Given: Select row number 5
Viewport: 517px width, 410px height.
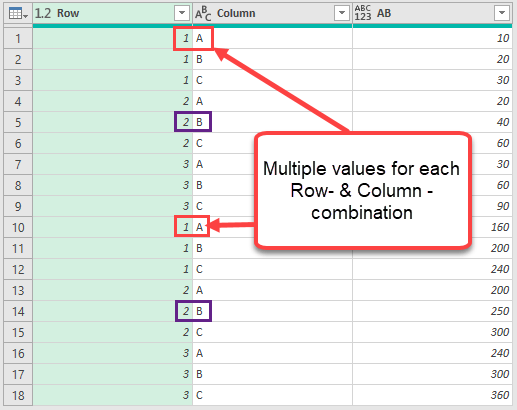Looking at the screenshot, I should click(x=18, y=122).
